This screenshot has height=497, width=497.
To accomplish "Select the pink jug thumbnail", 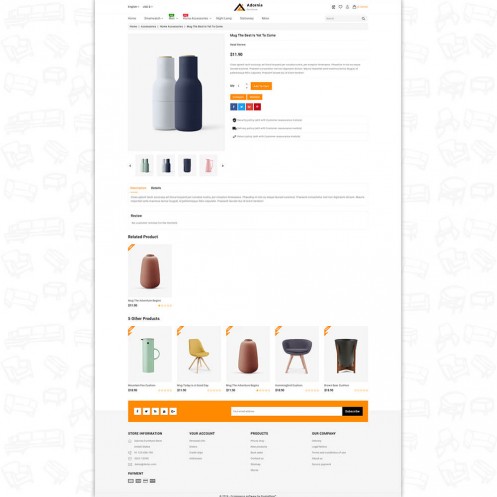I will [208, 166].
